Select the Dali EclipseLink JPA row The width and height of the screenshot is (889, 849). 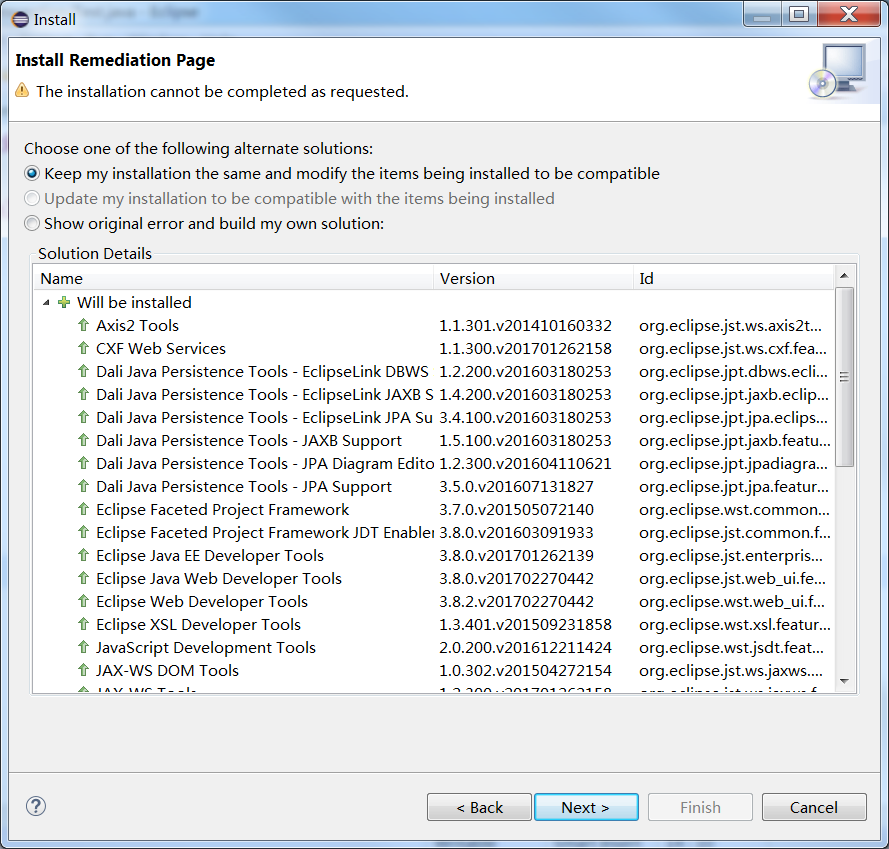(x=434, y=417)
